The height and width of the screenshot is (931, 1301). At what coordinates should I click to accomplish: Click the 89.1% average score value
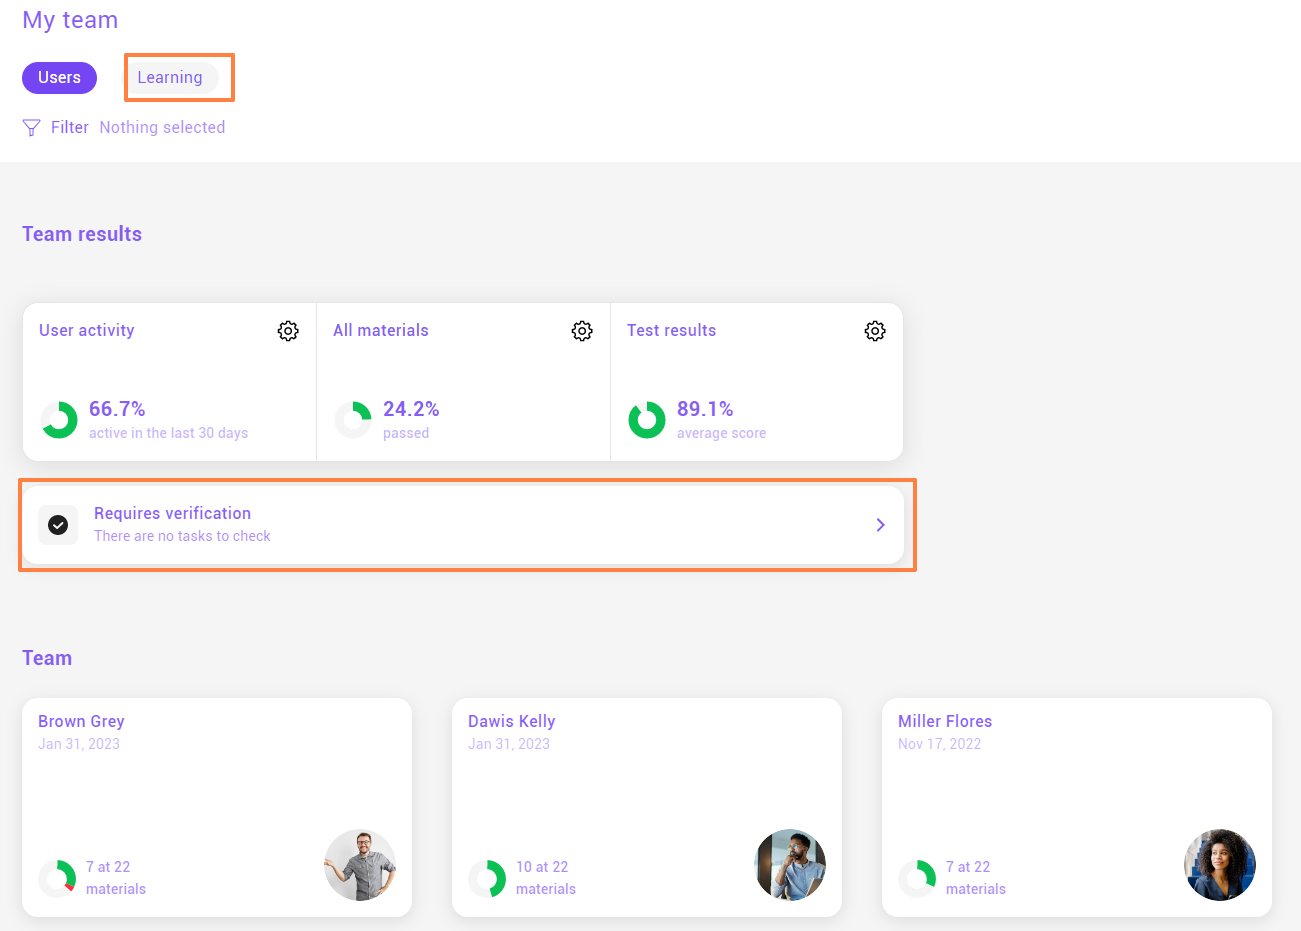coord(705,409)
